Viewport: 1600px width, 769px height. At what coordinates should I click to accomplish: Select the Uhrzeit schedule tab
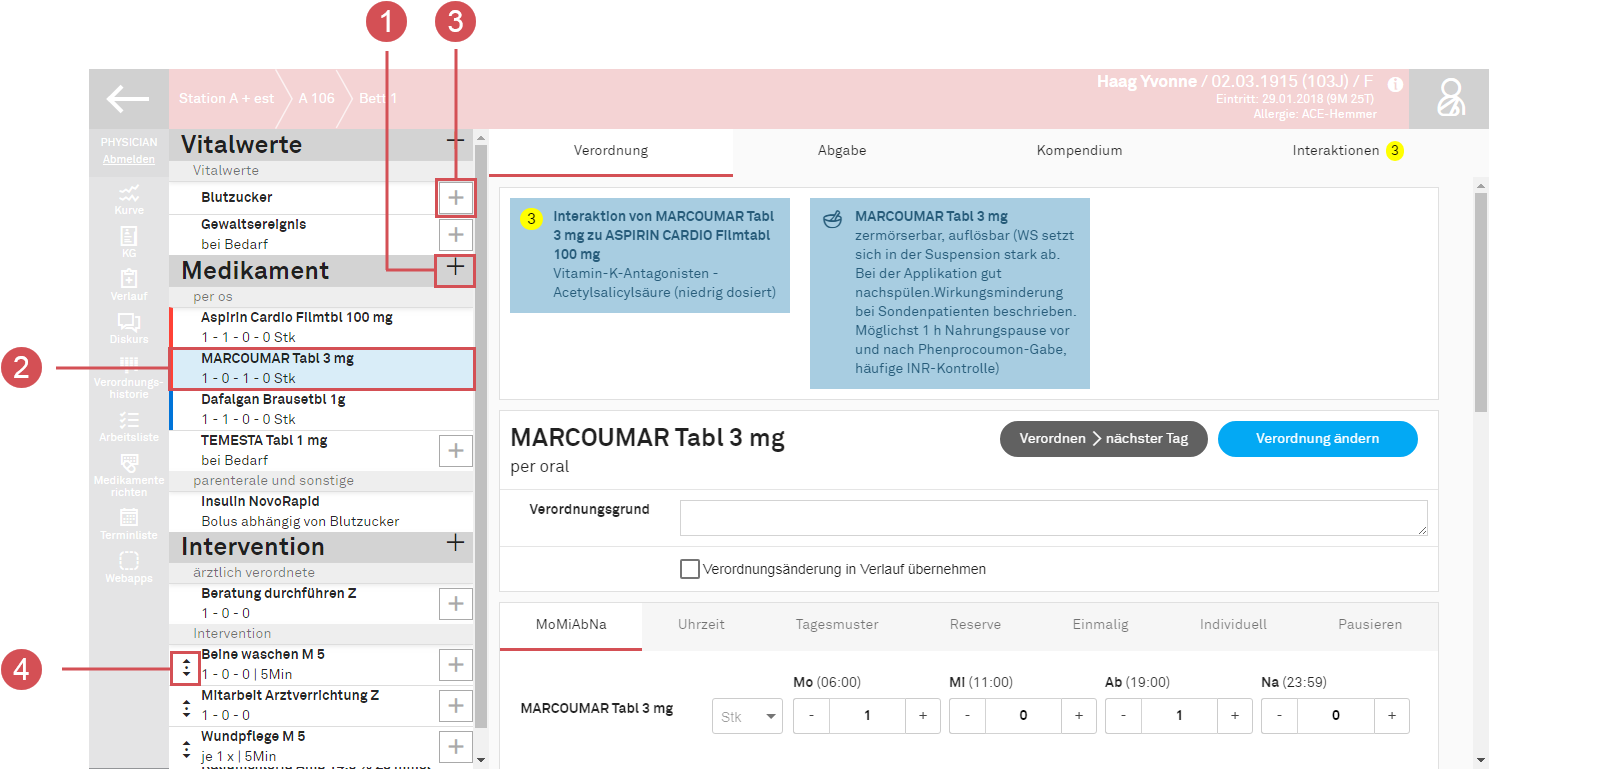701,625
